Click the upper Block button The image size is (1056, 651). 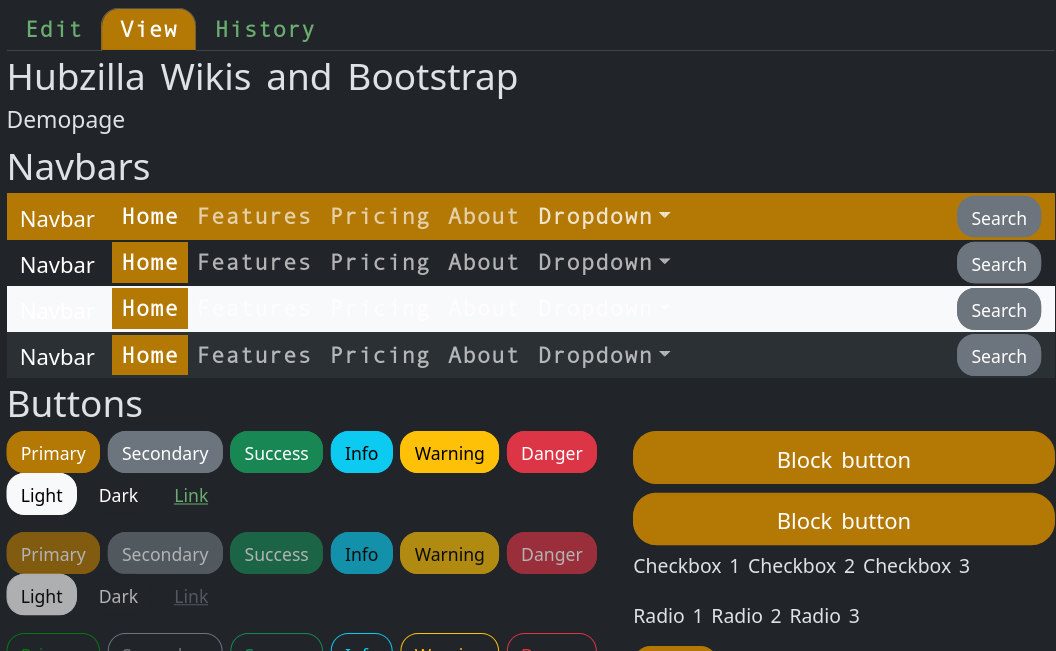(x=843, y=460)
